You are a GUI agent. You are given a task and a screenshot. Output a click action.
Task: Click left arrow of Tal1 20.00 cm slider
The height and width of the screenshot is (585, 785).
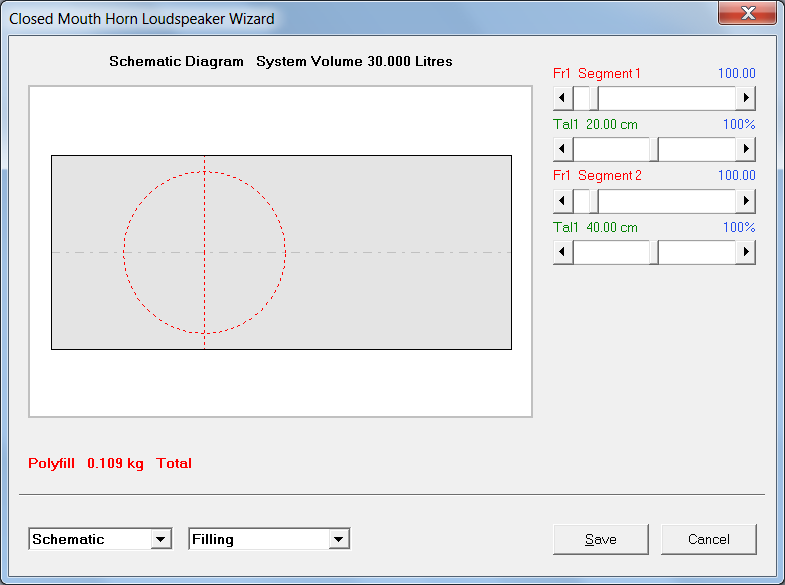coord(563,149)
